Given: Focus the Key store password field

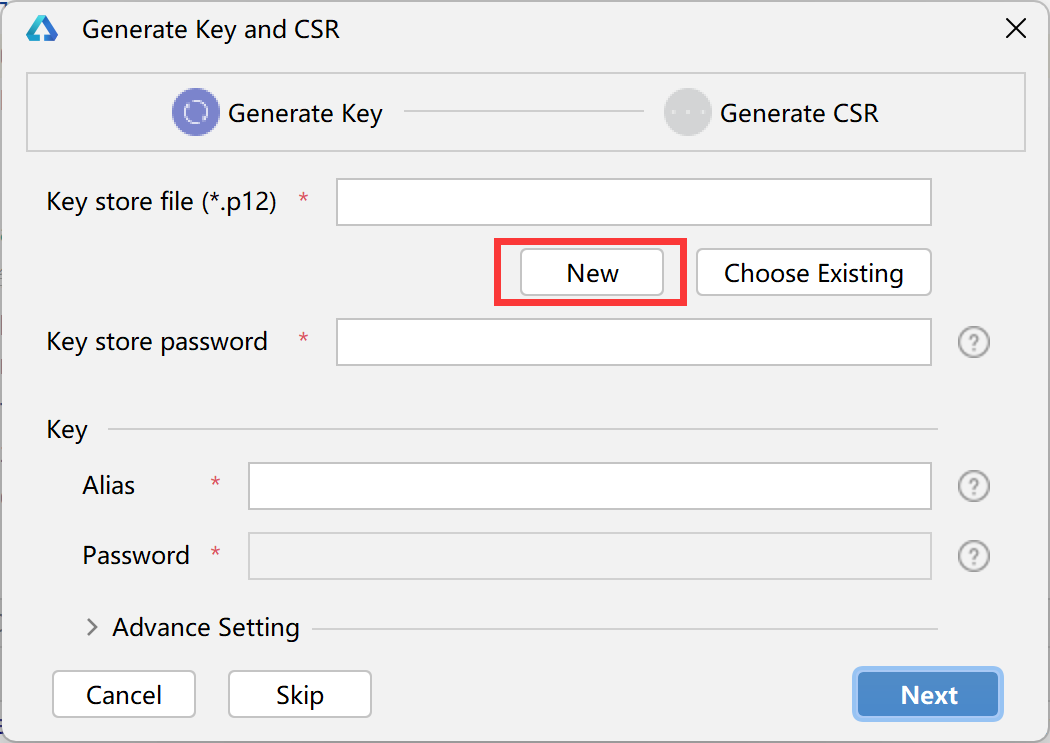Looking at the screenshot, I should [x=633, y=342].
